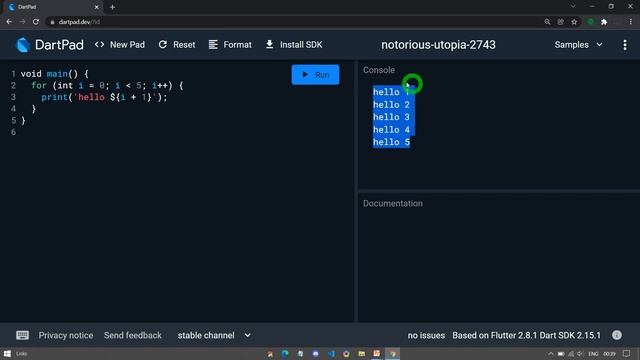This screenshot has height=360, width=640.
Task: Click the zoom magnifier icon in the address bar
Action: (x=547, y=22)
